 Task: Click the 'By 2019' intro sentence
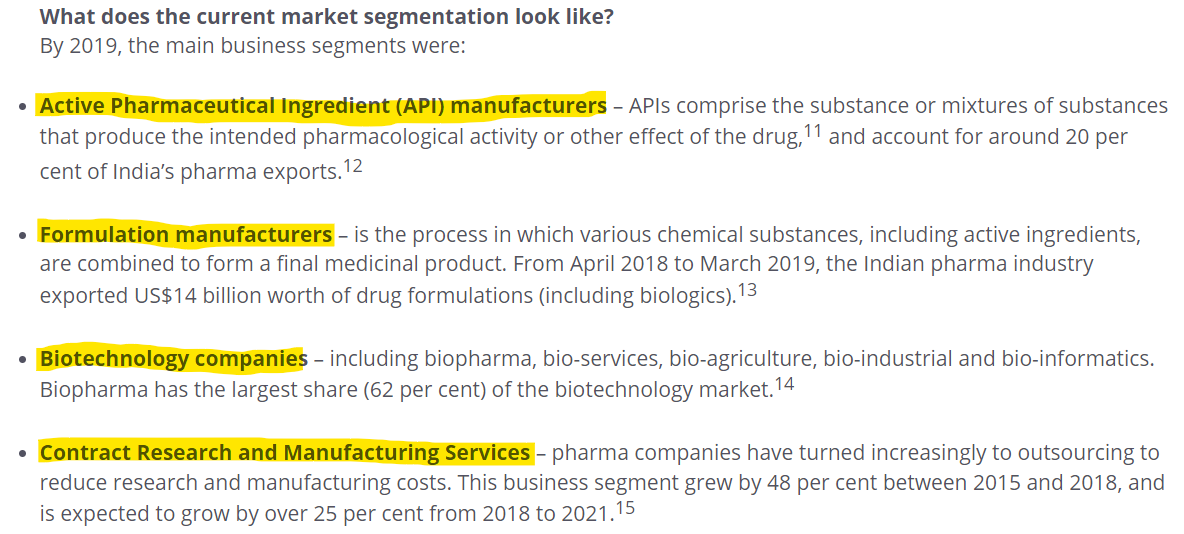(252, 47)
